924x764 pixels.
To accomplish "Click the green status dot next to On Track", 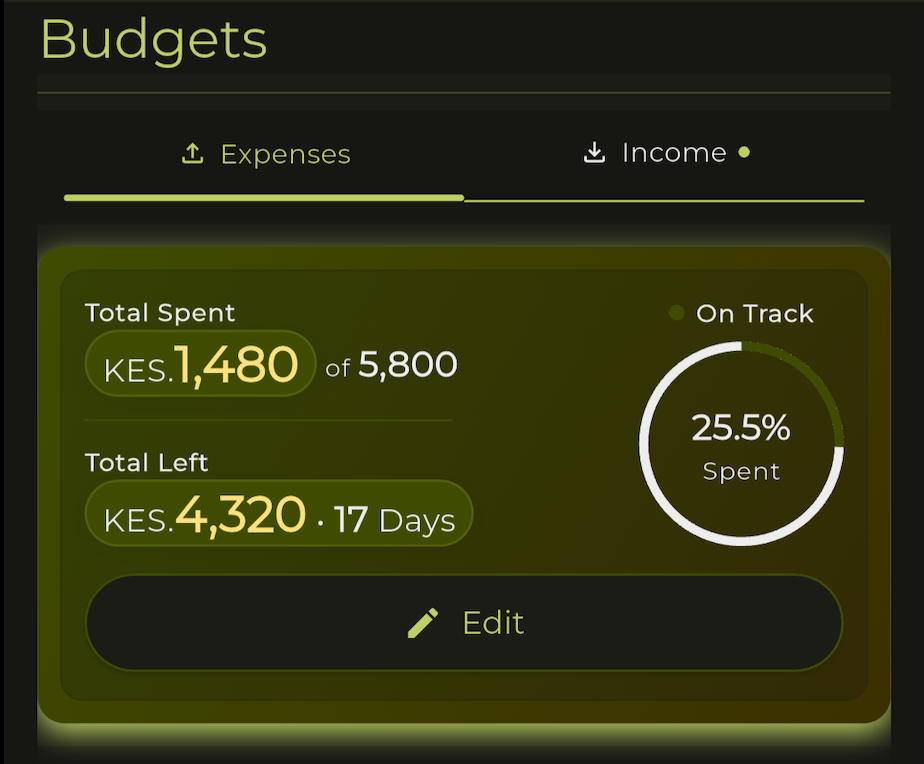I will point(676,312).
